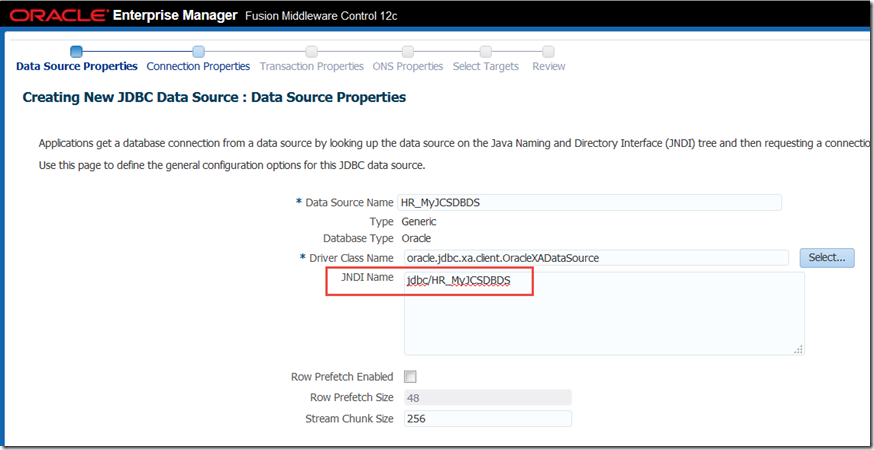The image size is (874, 450).
Task: Click the Review step marker icon
Action: [x=548, y=51]
